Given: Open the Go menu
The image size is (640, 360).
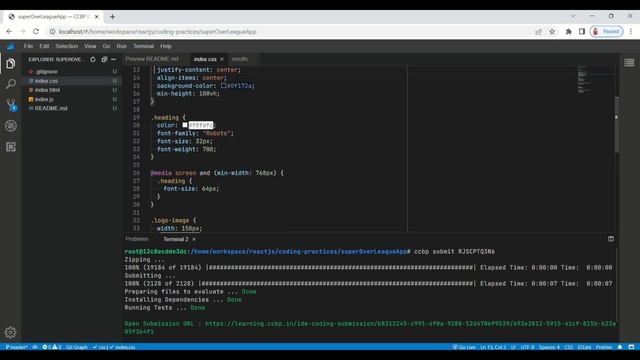Looking at the screenshot, I should (x=107, y=46).
